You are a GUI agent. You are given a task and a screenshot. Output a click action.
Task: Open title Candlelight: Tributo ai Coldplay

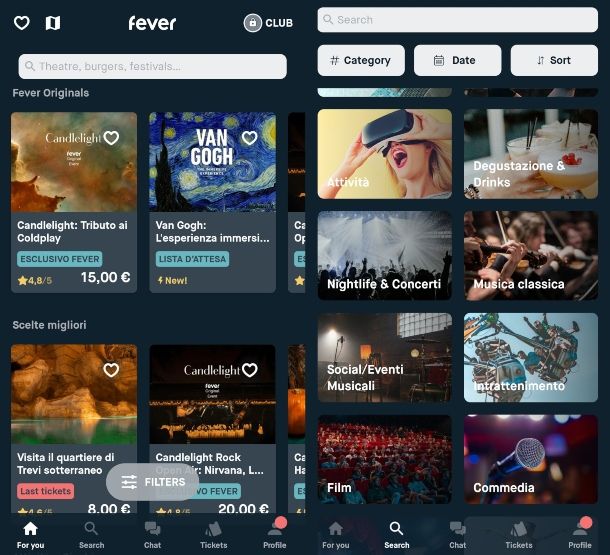coord(72,231)
